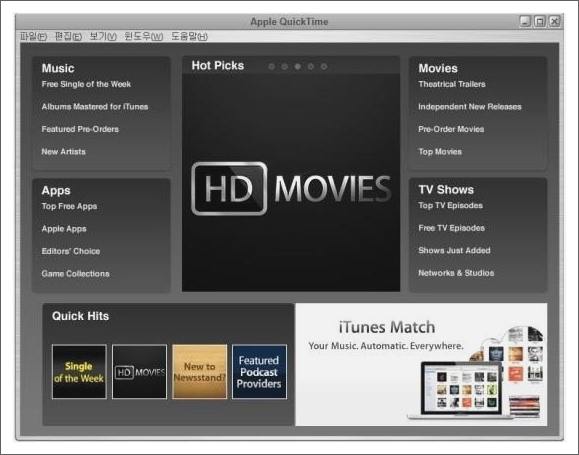Viewport: 579px width, 455px height.
Task: Open the 윈도우(W) menu
Action: pyautogui.click(x=144, y=36)
